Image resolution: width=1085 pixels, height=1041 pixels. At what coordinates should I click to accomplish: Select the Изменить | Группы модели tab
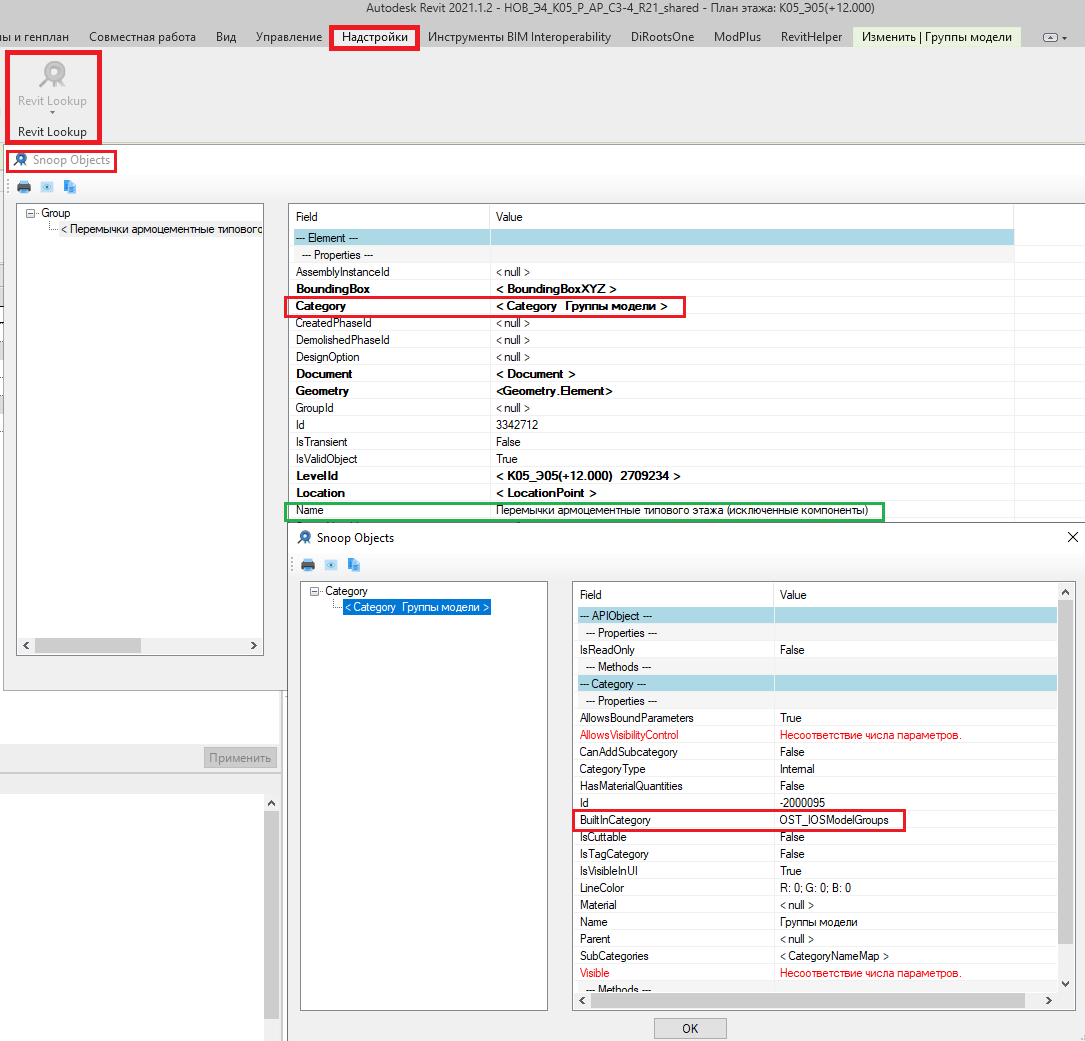tap(936, 37)
